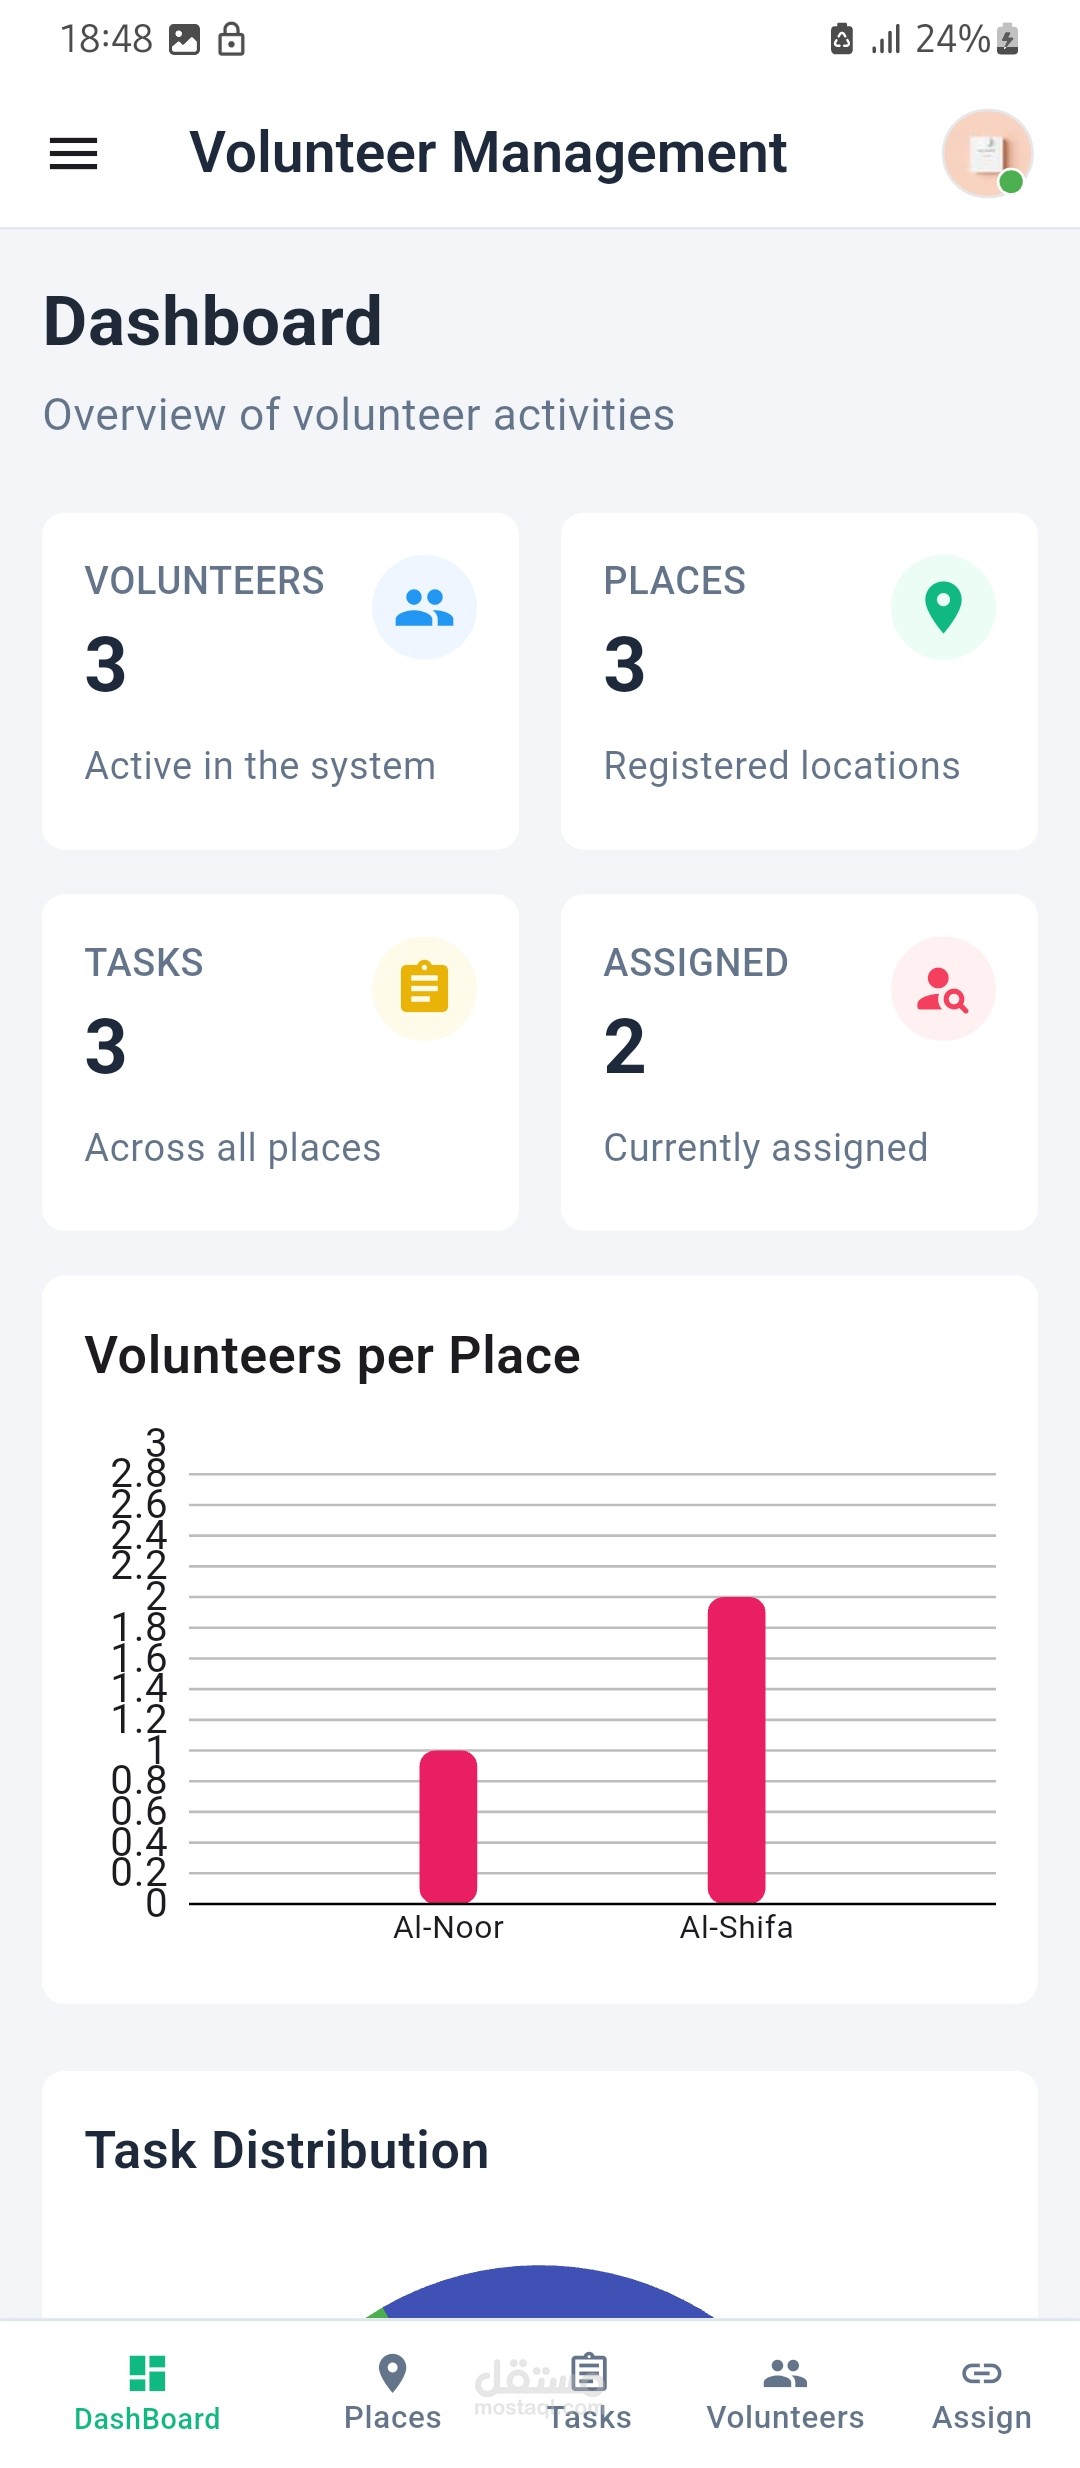Open the Volunteers tab
Screen dimensions: 1080x2468
(x=785, y=2391)
